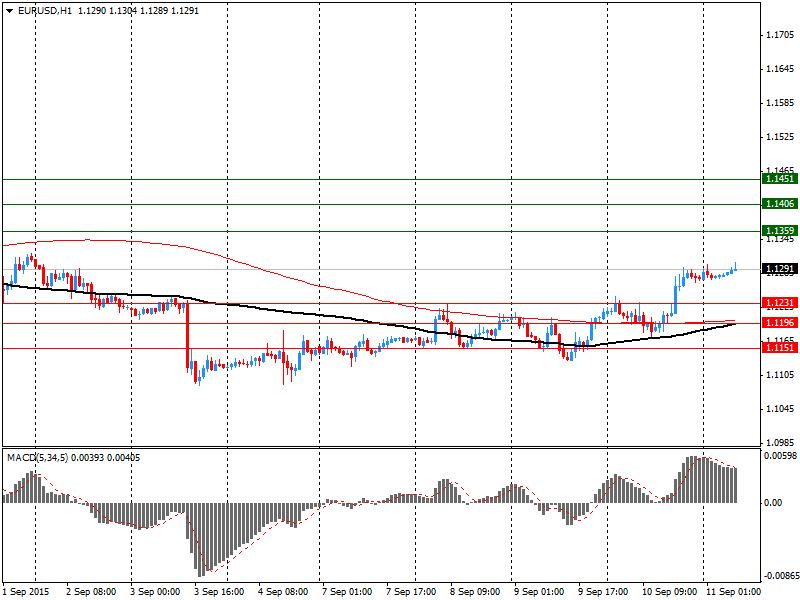The width and height of the screenshot is (800, 600).
Task: Click the MACD scale value -0.00865
Action: coord(781,576)
